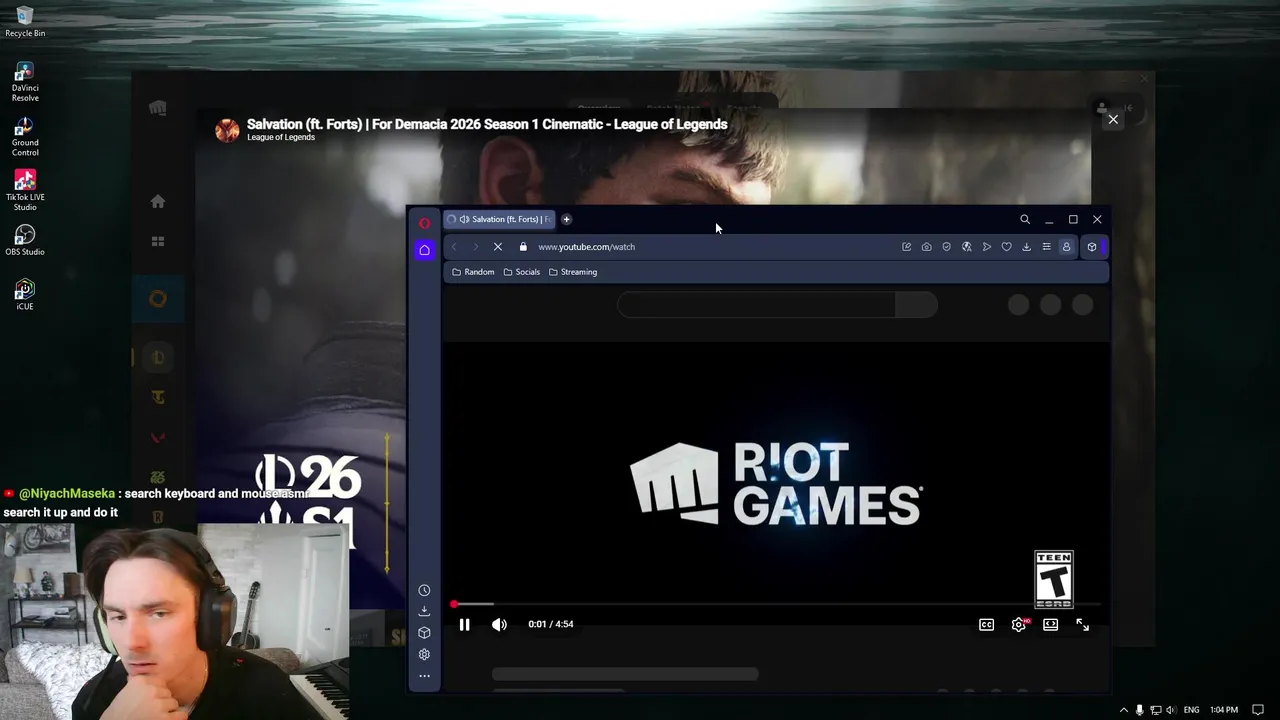Mute the YouTube video volume
This screenshot has height=720, width=1280.
[499, 624]
